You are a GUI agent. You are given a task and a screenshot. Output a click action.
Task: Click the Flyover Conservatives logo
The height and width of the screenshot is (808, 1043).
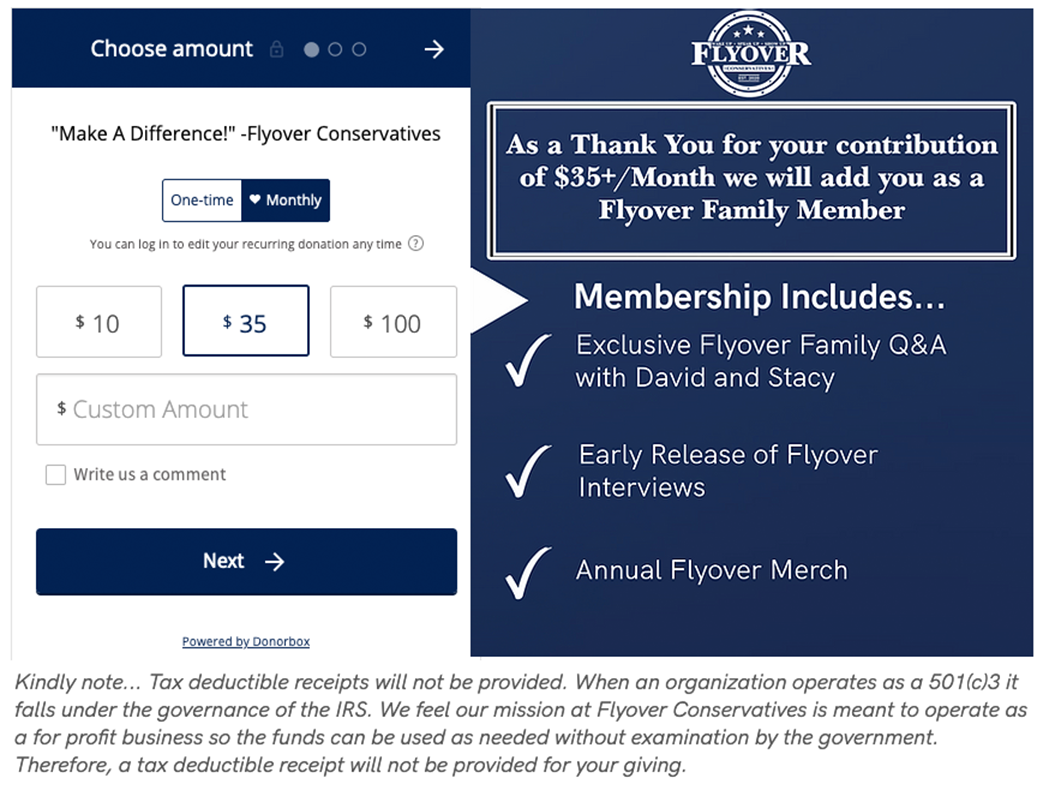(751, 54)
